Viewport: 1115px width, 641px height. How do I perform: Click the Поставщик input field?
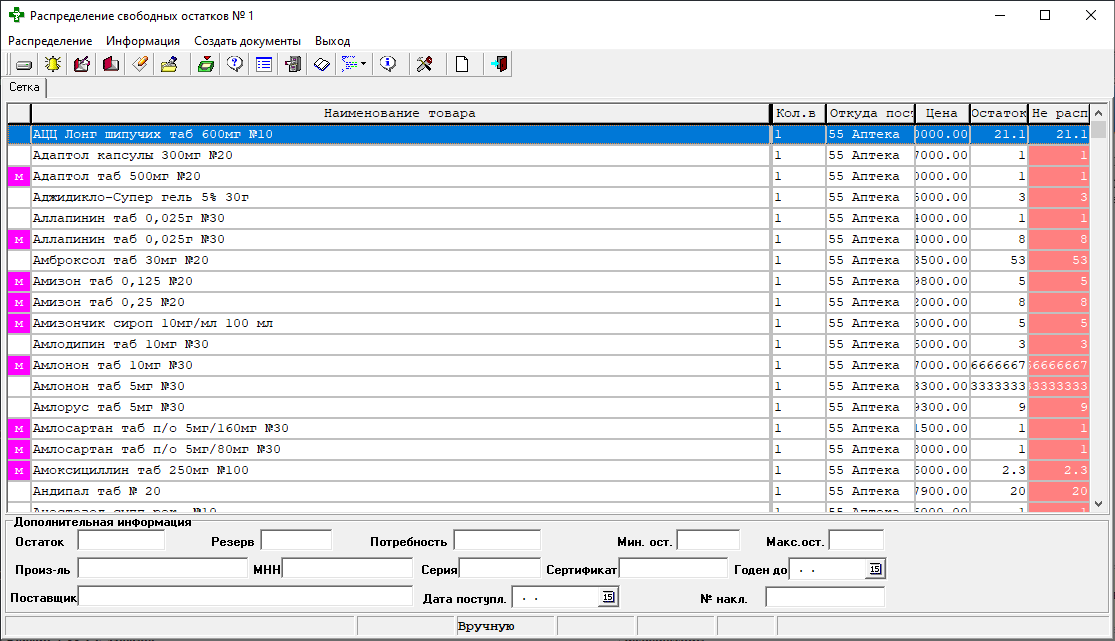point(245,597)
